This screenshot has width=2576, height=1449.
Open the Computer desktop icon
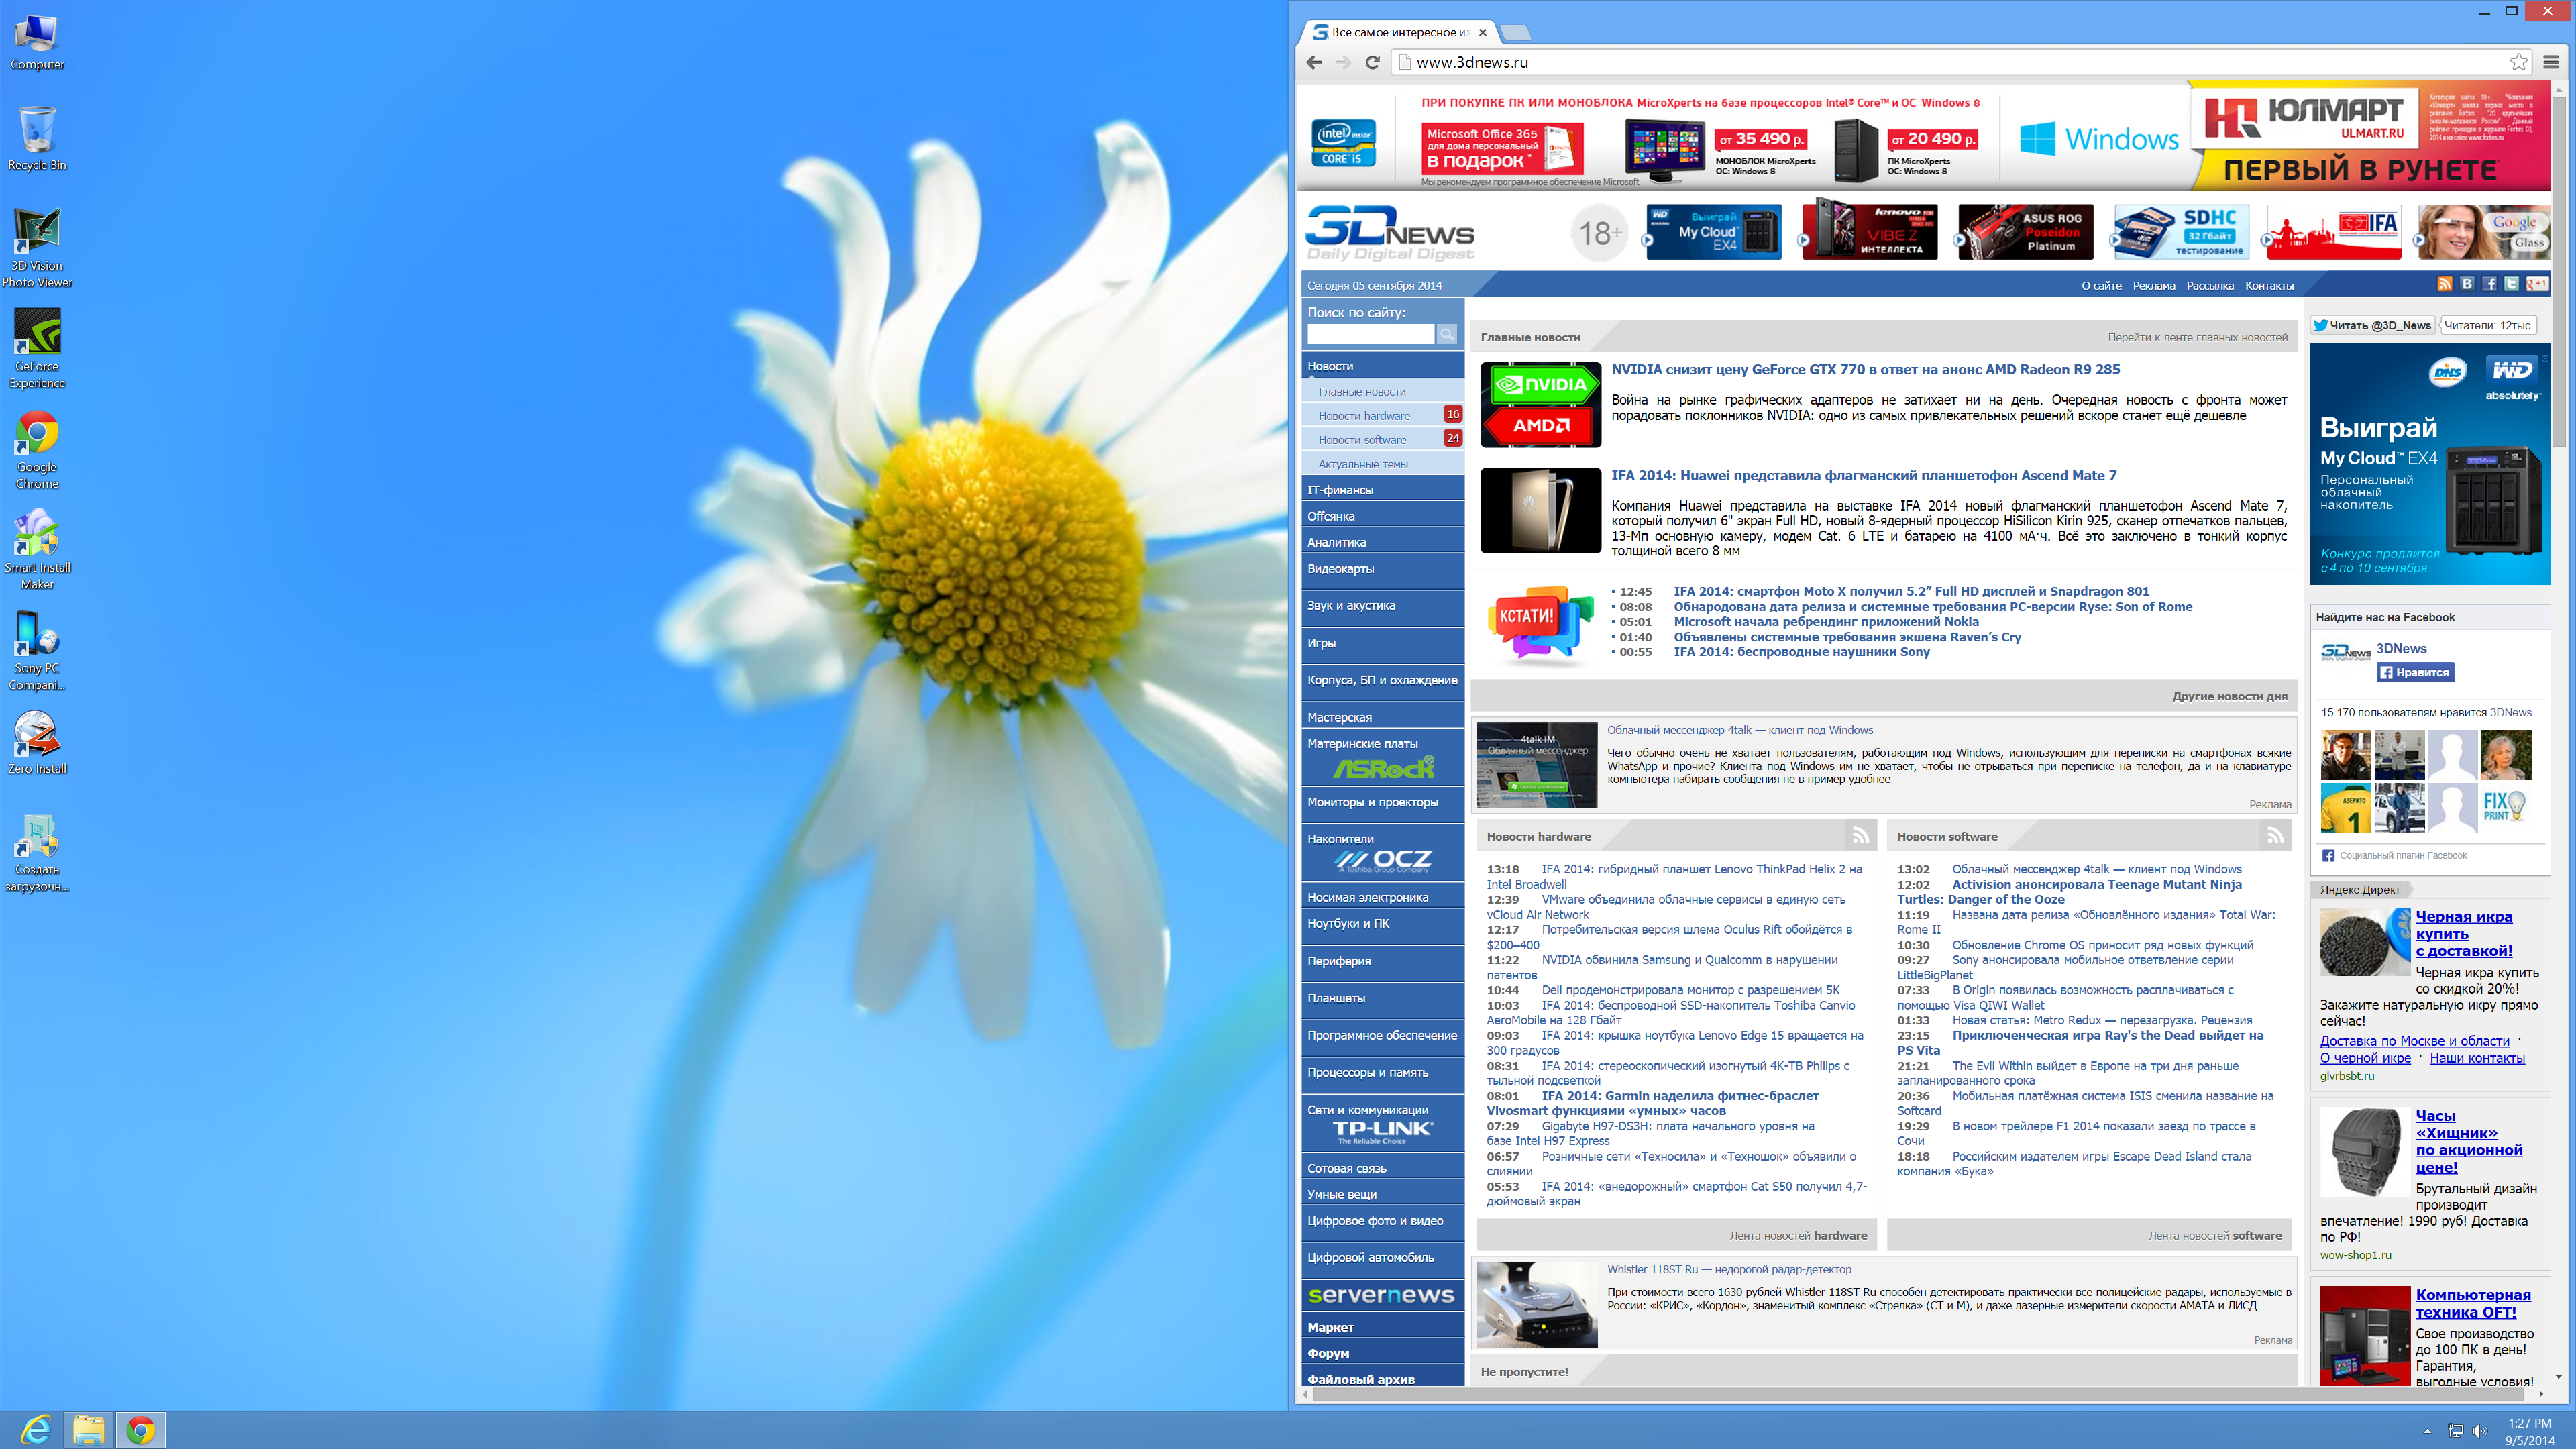pyautogui.click(x=37, y=43)
